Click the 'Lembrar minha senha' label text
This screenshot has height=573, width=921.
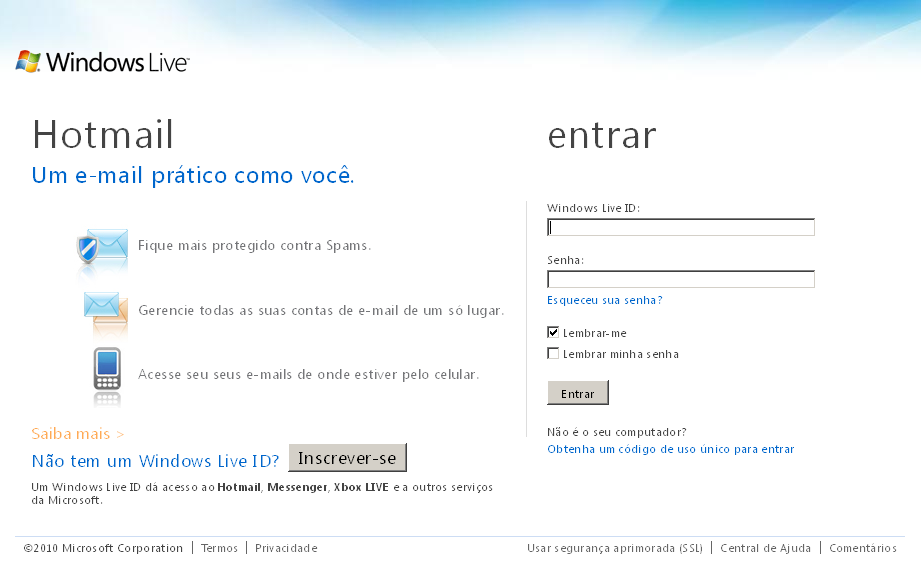621,354
